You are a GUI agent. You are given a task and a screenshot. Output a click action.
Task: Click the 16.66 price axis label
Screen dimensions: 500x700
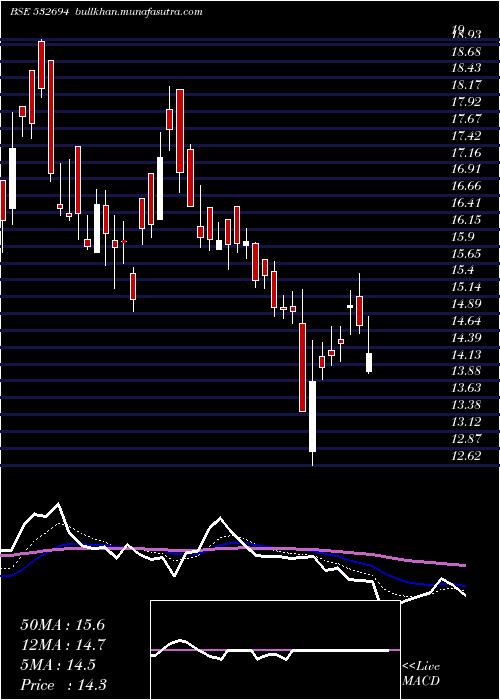click(466, 187)
